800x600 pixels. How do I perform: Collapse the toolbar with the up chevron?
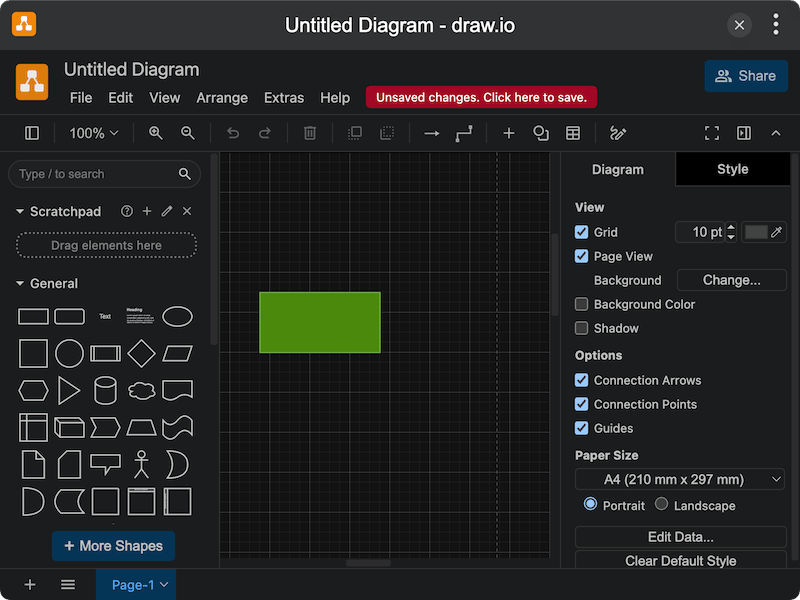point(776,133)
